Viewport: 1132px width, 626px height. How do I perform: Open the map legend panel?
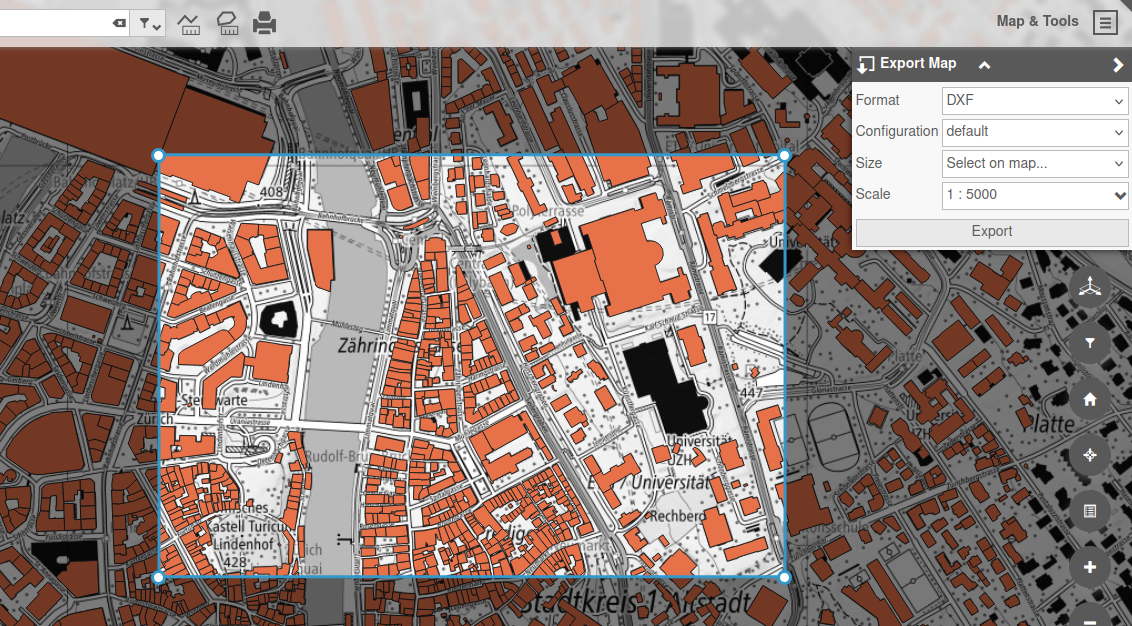point(1090,511)
